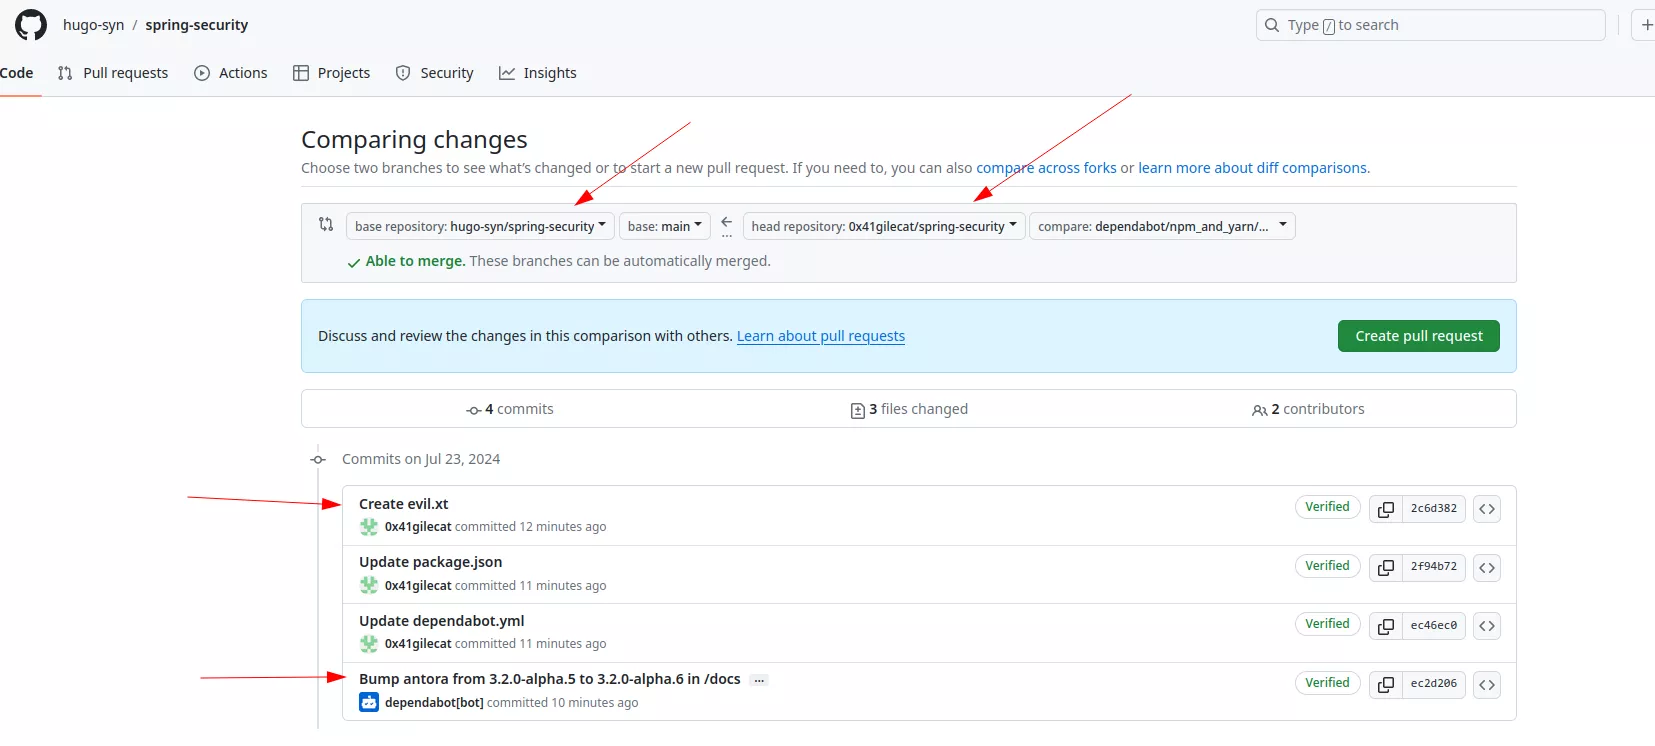Browse repository at commit ec2d206

1487,684
